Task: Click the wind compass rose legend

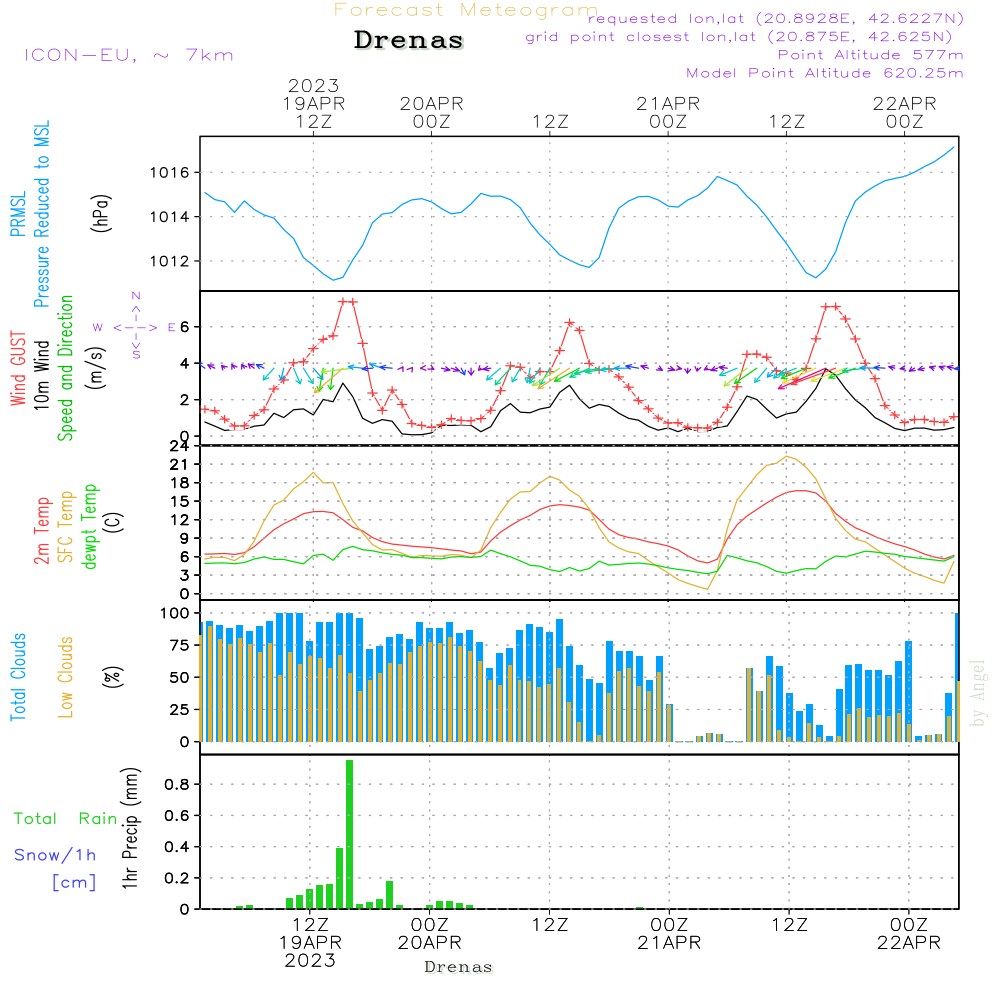Action: (136, 327)
